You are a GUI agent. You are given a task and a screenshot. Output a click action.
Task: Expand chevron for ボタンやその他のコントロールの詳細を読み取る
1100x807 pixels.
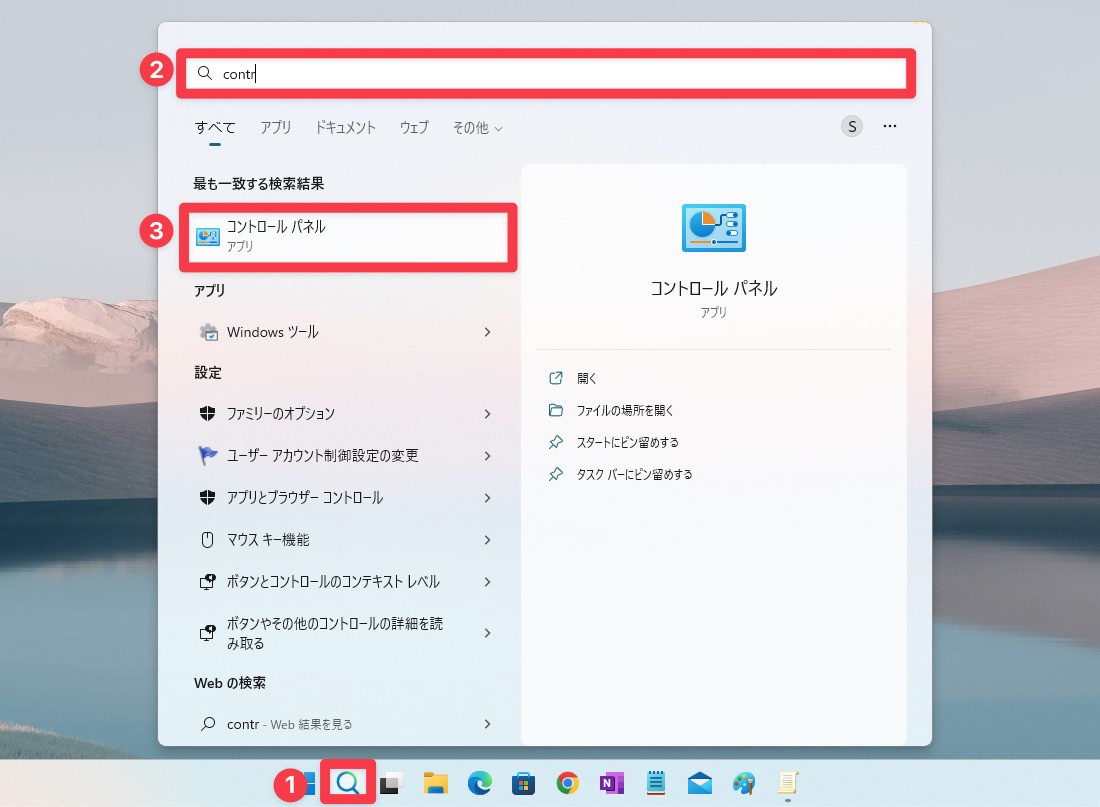coord(488,633)
